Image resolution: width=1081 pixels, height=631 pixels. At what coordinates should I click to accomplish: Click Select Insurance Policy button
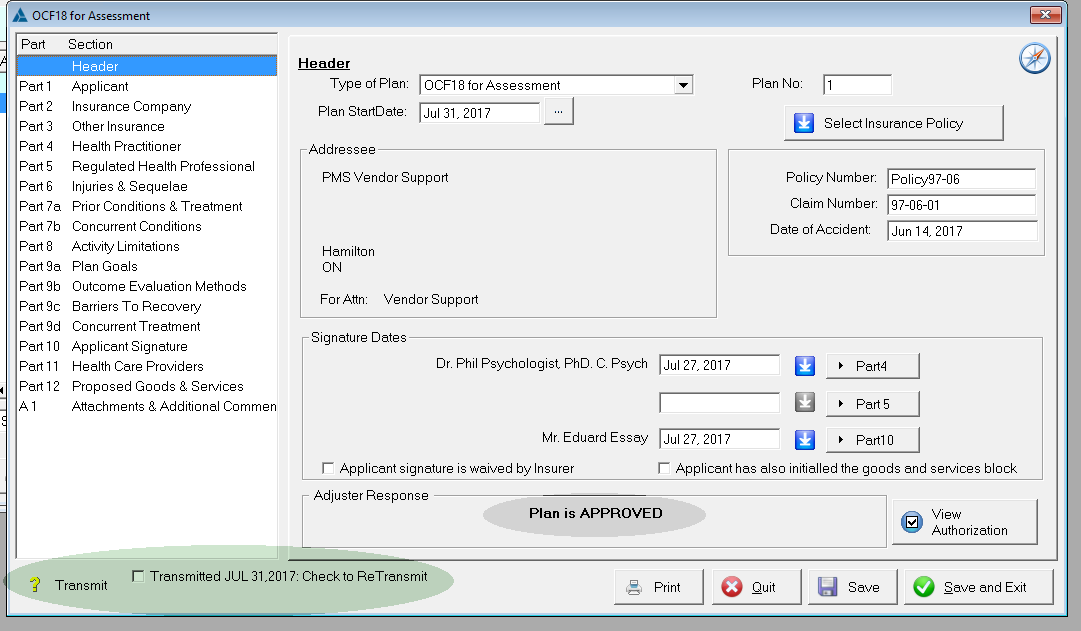coord(893,123)
